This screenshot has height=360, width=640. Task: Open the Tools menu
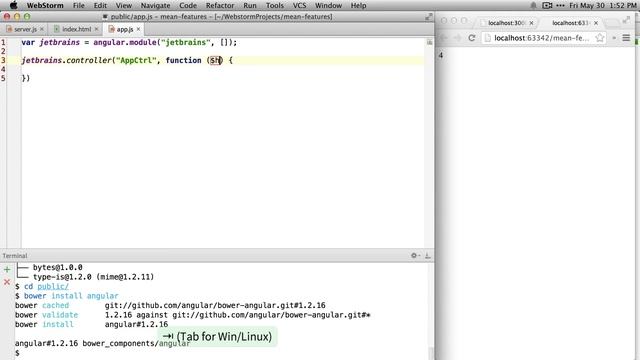click(x=275, y=6)
